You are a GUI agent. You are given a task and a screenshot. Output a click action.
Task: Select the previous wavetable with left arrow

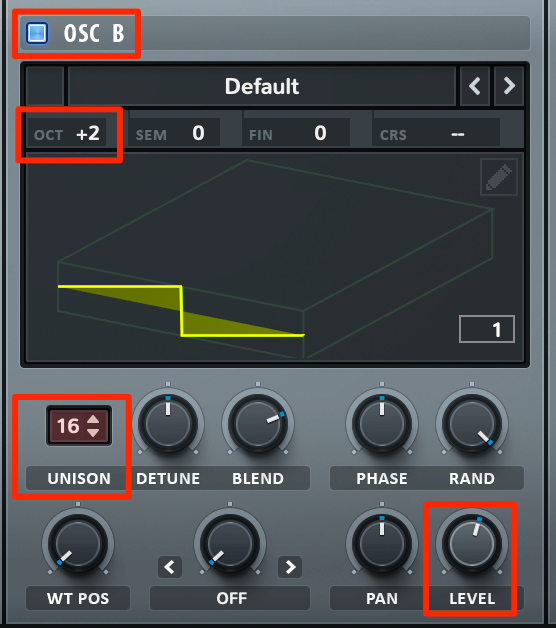tap(475, 86)
